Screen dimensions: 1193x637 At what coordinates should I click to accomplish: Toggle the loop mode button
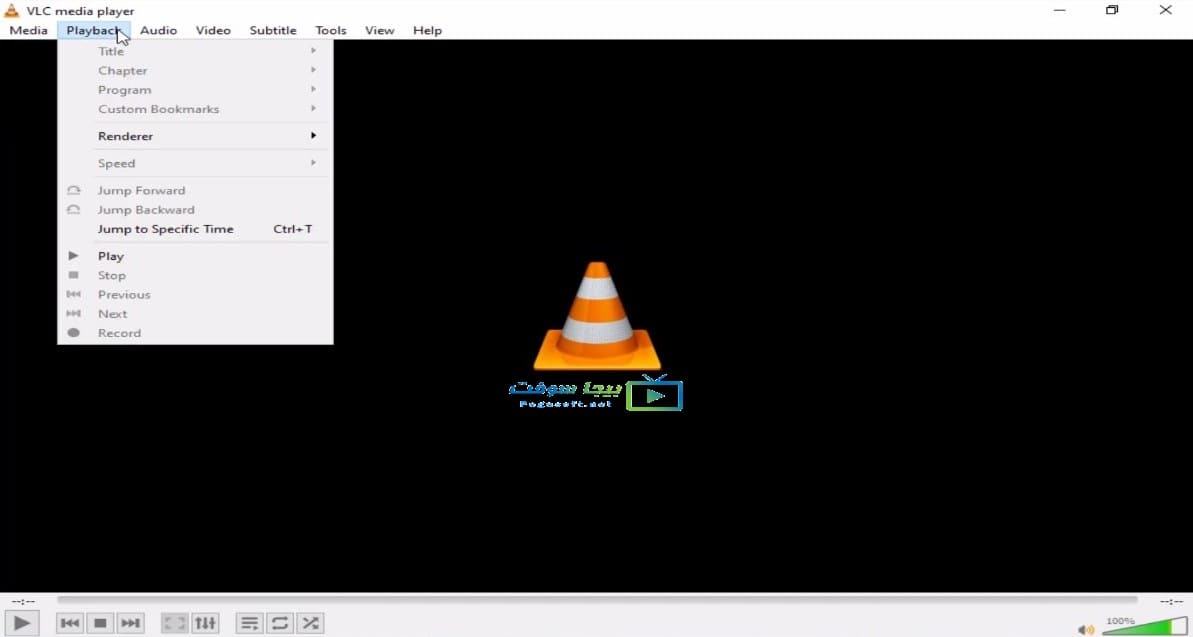279,623
